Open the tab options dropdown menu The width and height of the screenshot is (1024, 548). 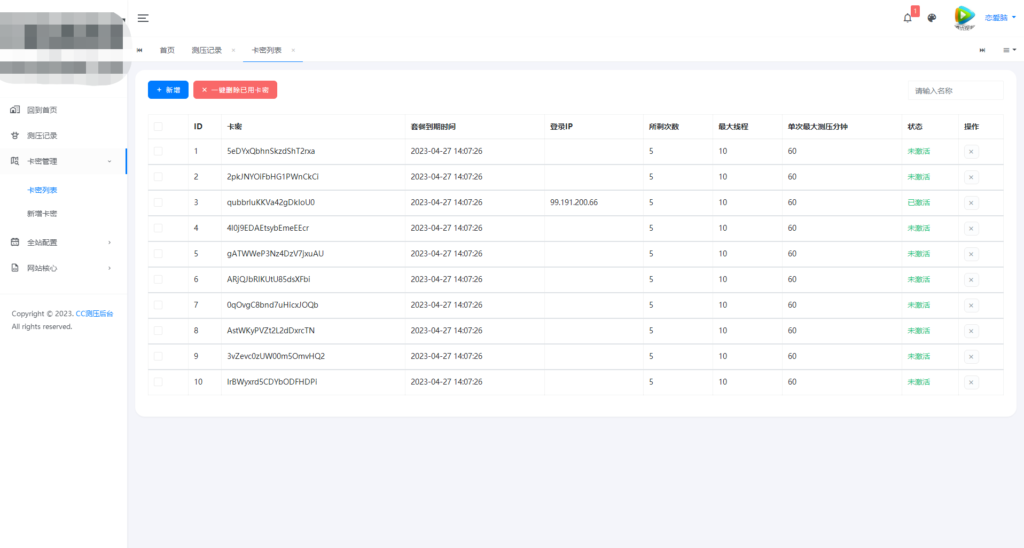coord(1009,50)
